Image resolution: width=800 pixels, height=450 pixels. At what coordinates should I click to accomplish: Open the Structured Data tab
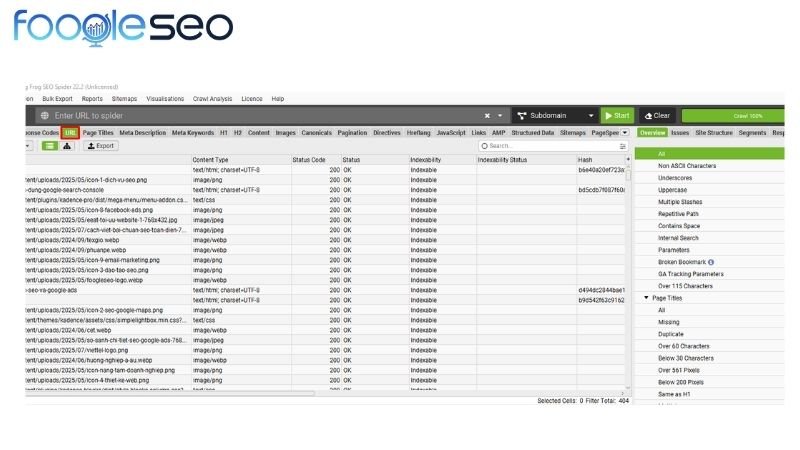coord(533,133)
